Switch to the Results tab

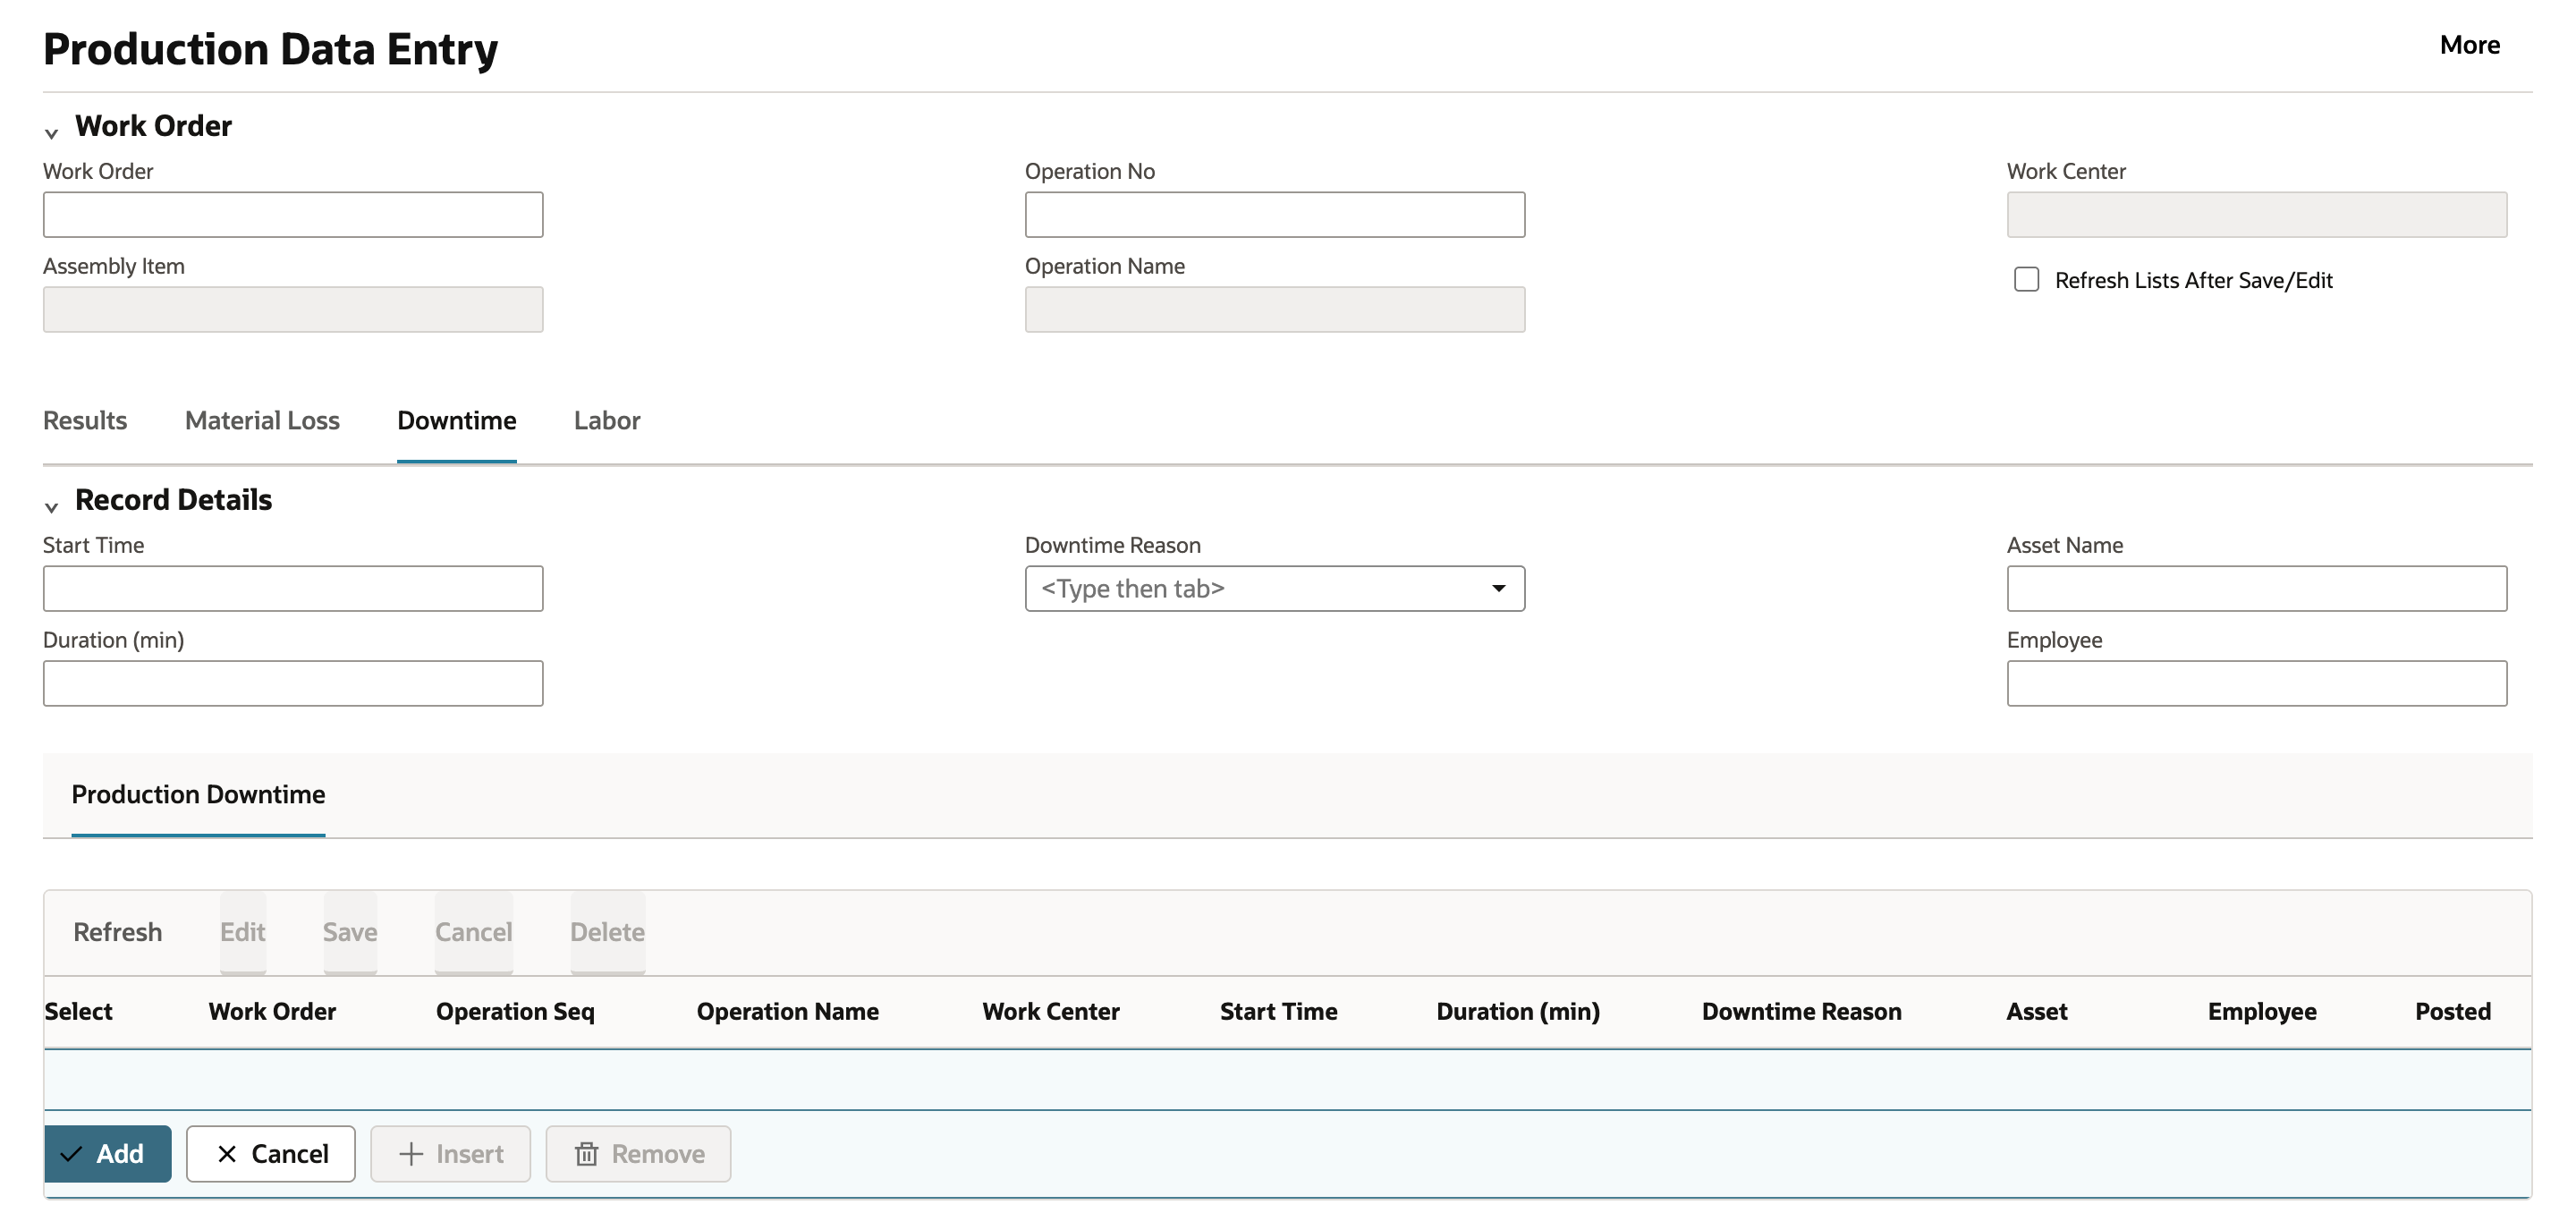tap(85, 420)
